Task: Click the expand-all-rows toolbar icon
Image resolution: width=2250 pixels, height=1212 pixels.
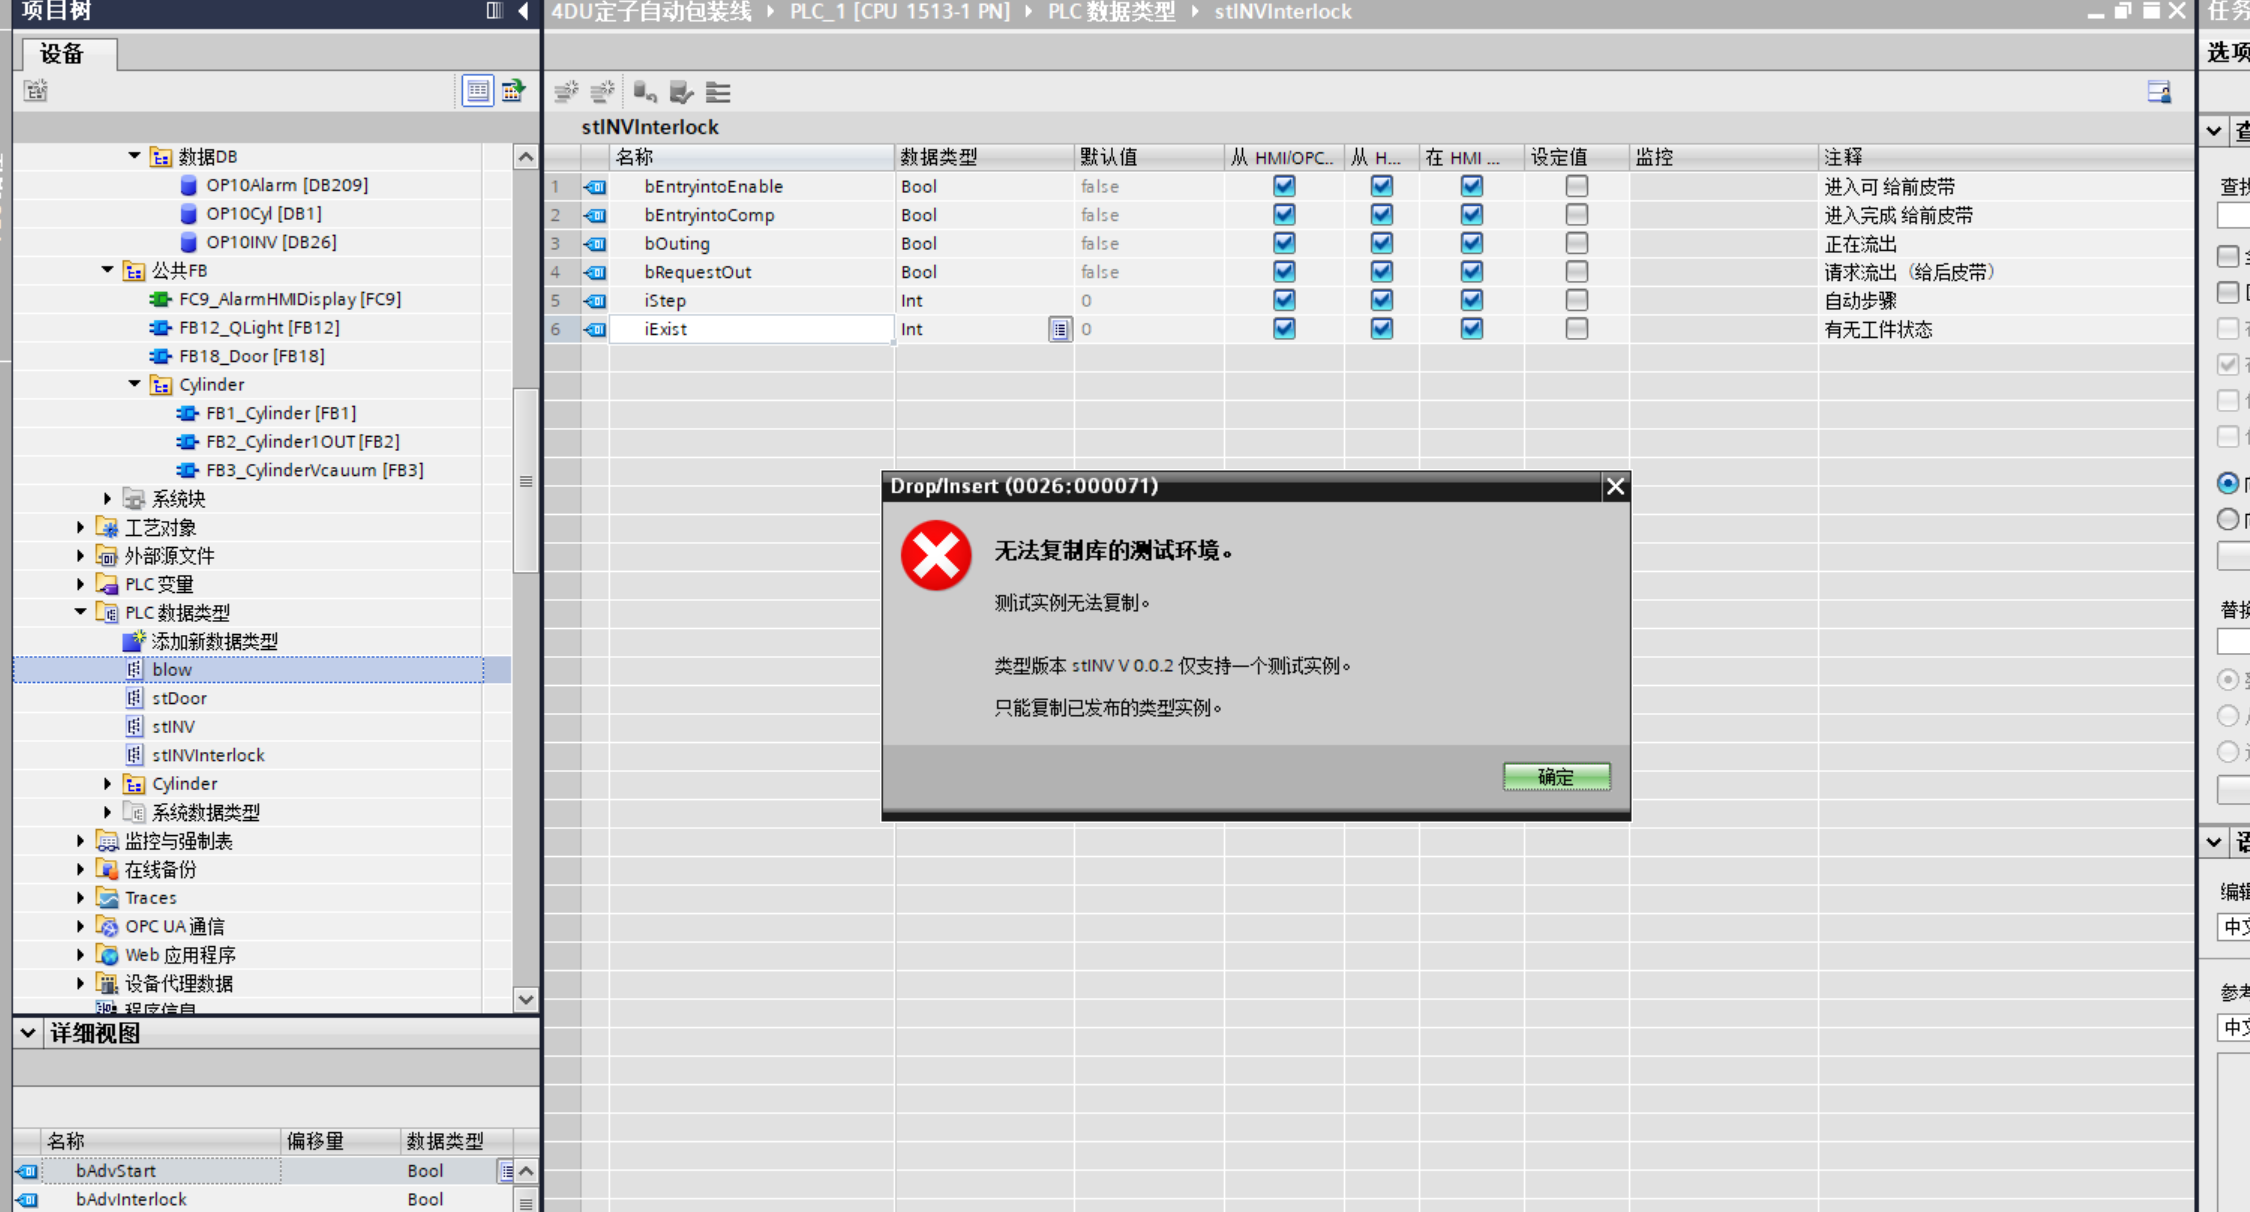Action: (x=718, y=92)
